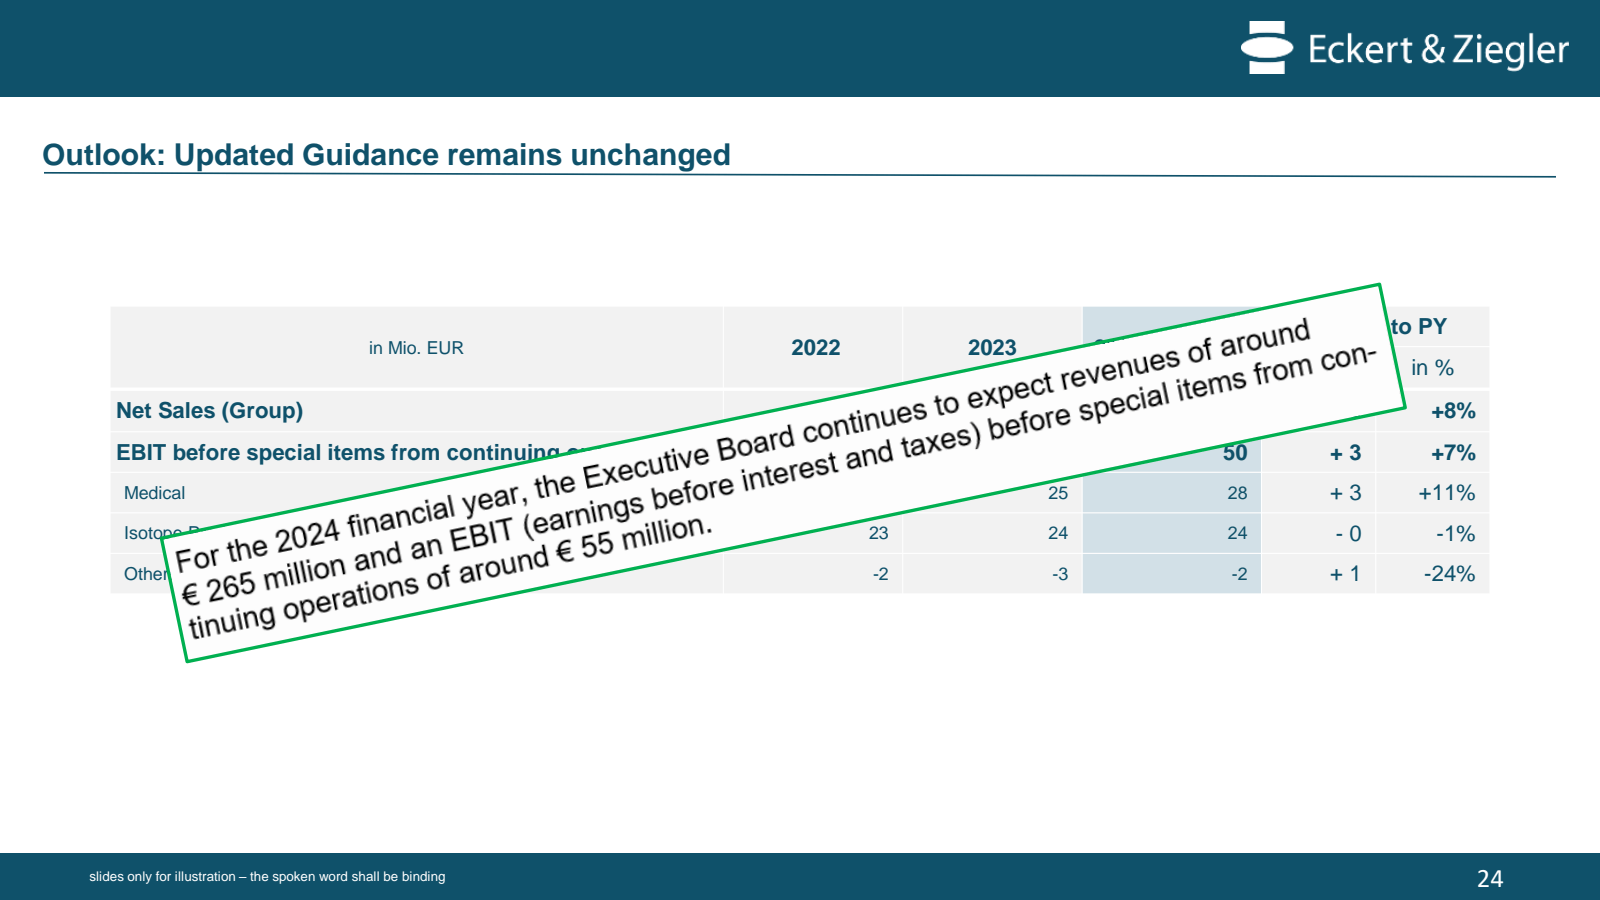This screenshot has height=900, width=1600.
Task: Click the '+ 3' change value in Medical row
Action: (1345, 493)
